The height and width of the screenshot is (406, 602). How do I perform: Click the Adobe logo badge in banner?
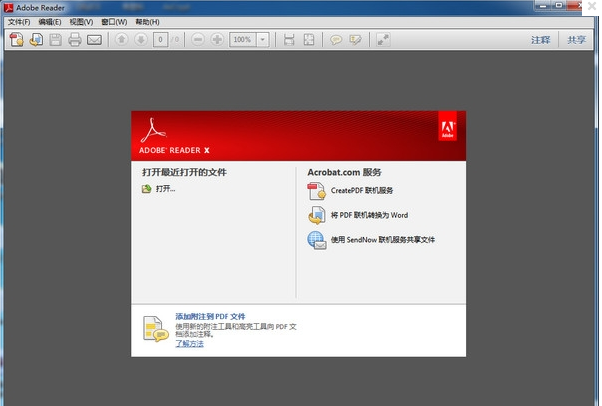(x=447, y=126)
